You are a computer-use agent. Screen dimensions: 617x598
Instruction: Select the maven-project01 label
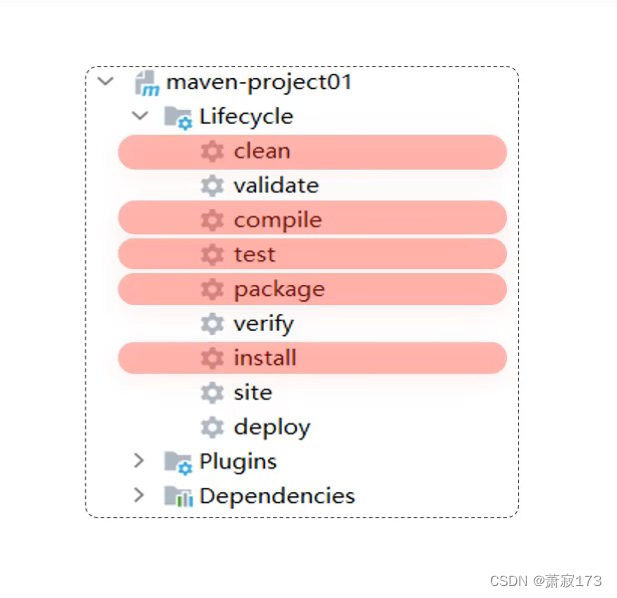[259, 83]
